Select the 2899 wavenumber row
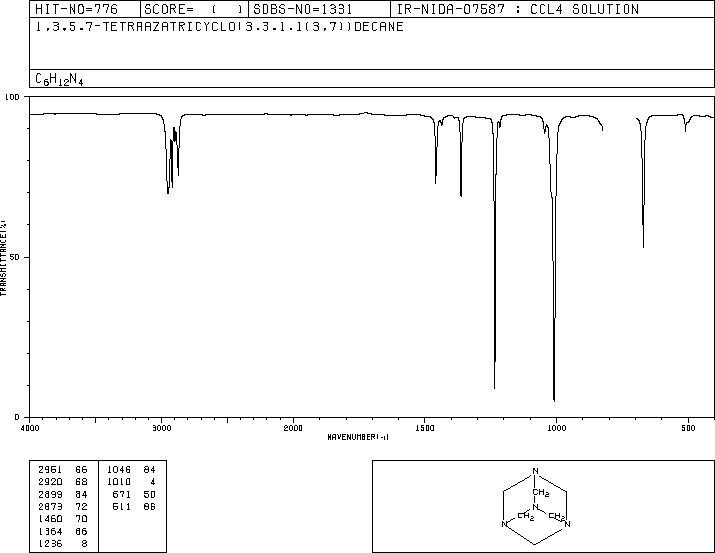This screenshot has width=715, height=553. (x=63, y=494)
